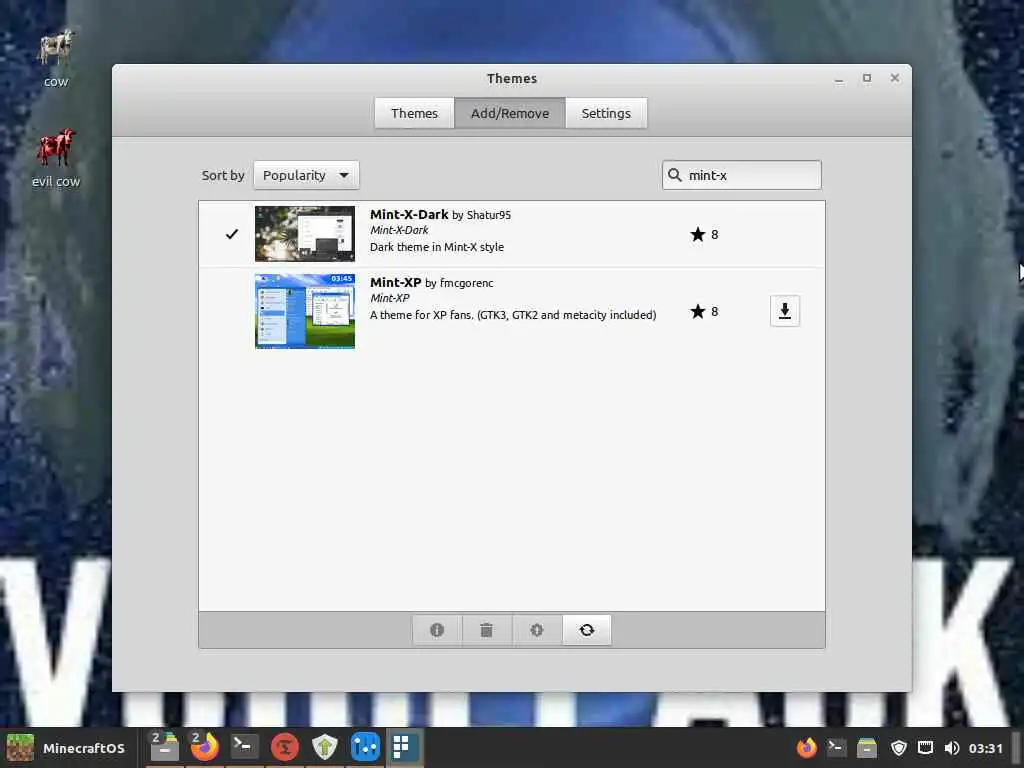Open the update manager shield taskbar icon
1024x768 pixels.
pyautogui.click(x=325, y=747)
